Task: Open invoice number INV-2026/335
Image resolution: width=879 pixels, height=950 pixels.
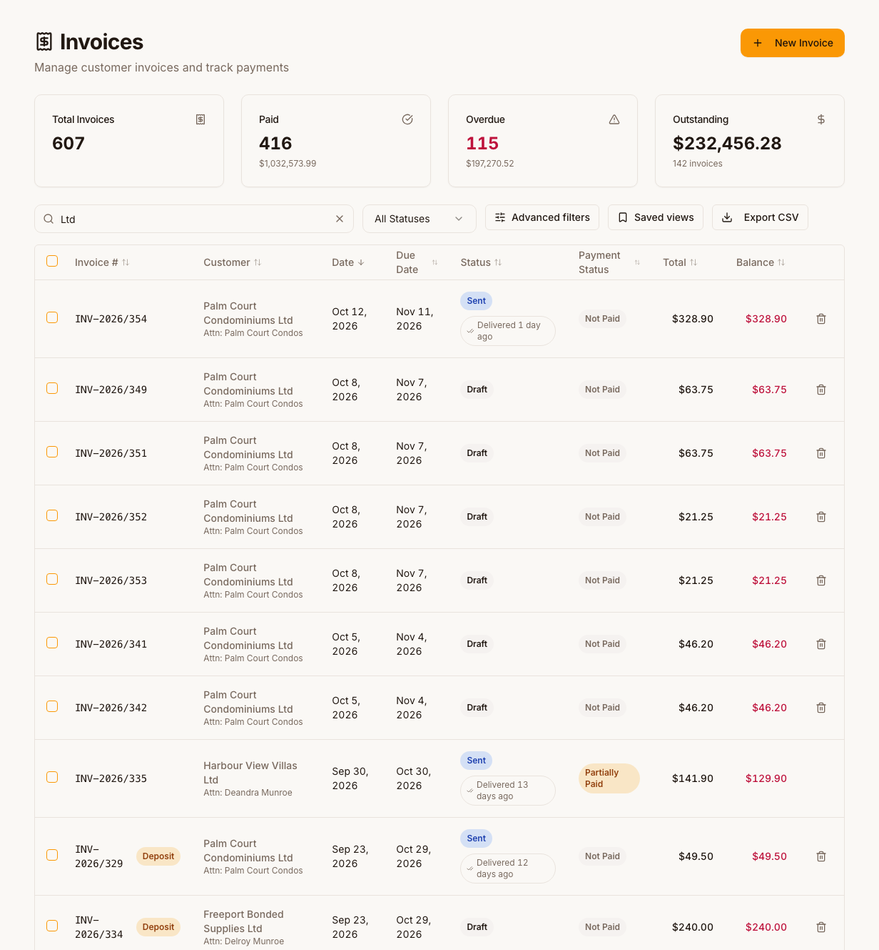Action: [111, 779]
